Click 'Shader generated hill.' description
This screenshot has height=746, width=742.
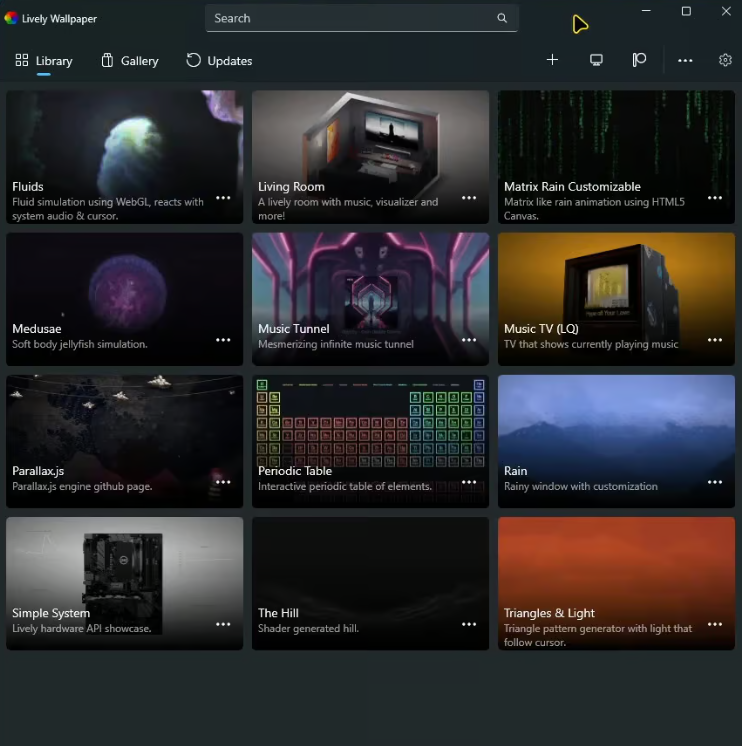(308, 628)
